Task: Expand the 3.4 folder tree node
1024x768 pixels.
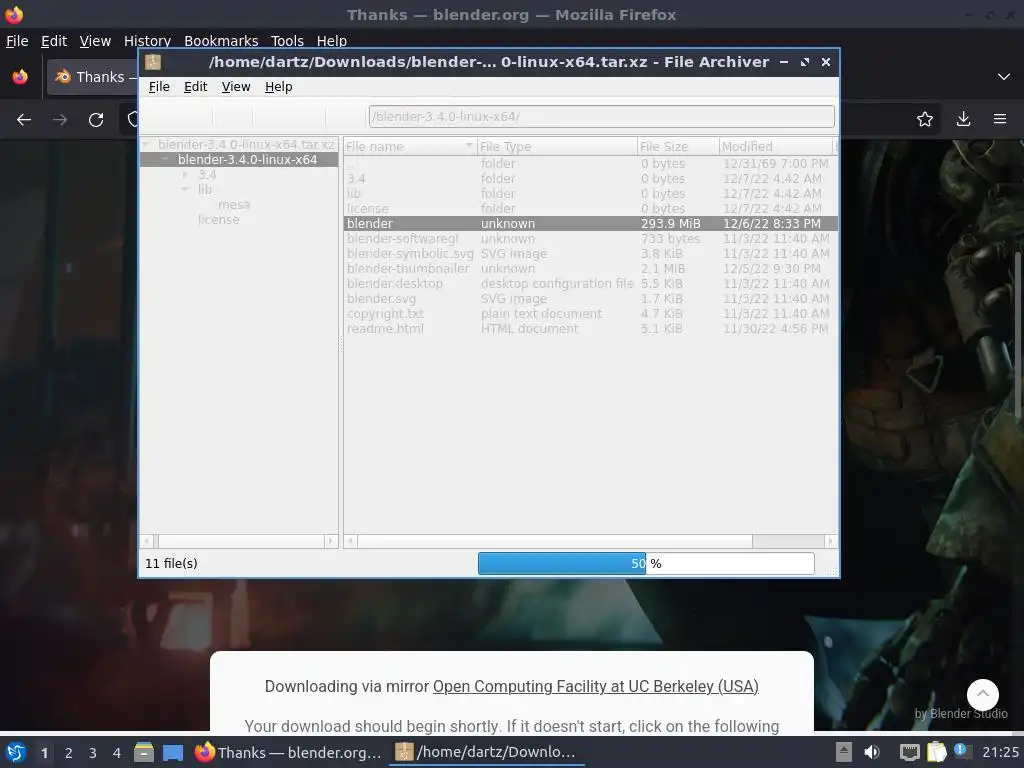Action: point(185,174)
